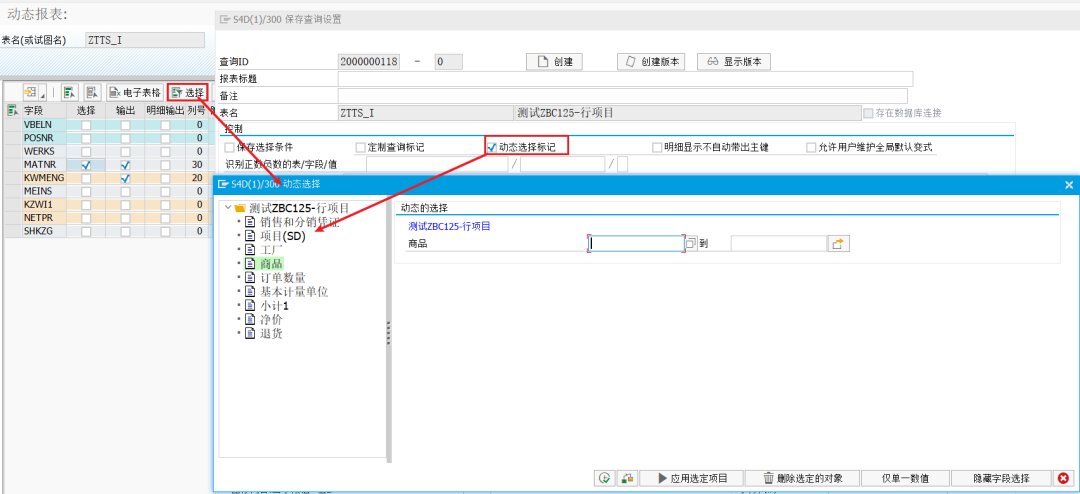Screen dimensions: 1080x494
Task: Click the 明细输出 column header
Action: [165, 110]
